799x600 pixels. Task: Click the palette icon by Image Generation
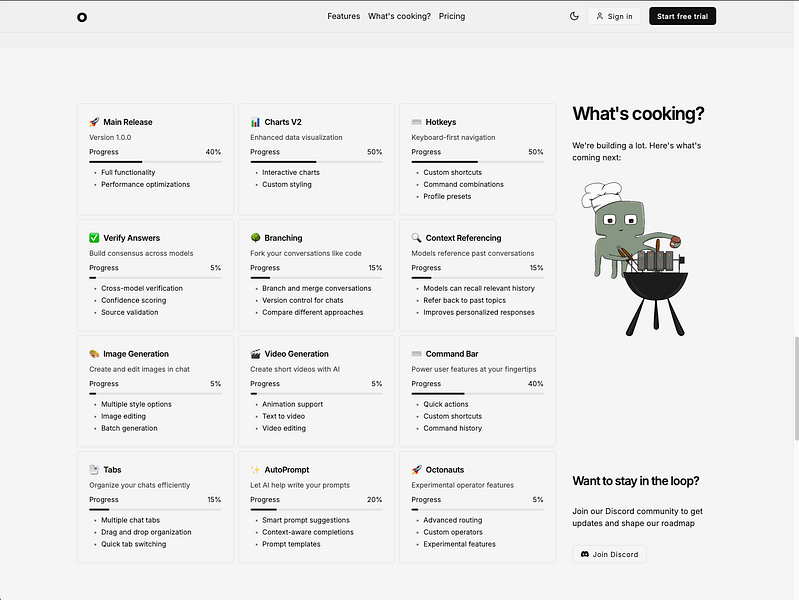point(94,354)
